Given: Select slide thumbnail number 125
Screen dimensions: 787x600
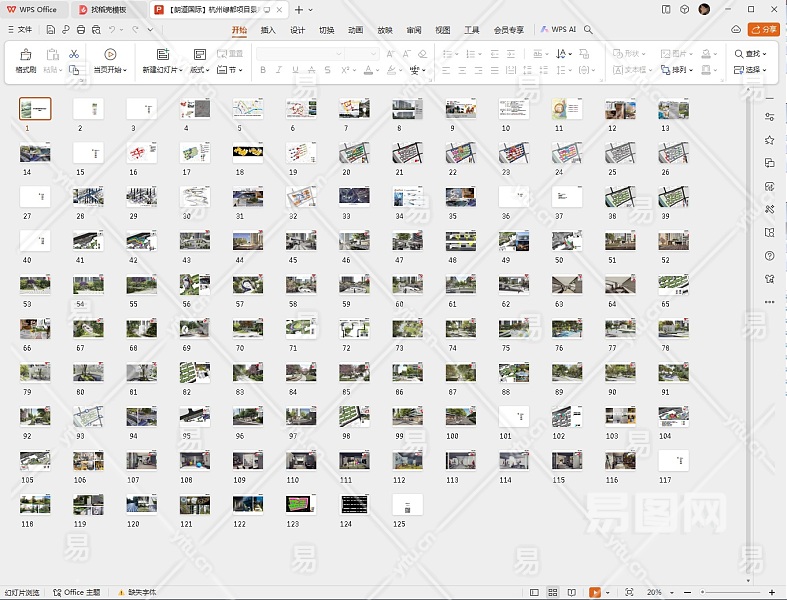Looking at the screenshot, I should pos(407,504).
